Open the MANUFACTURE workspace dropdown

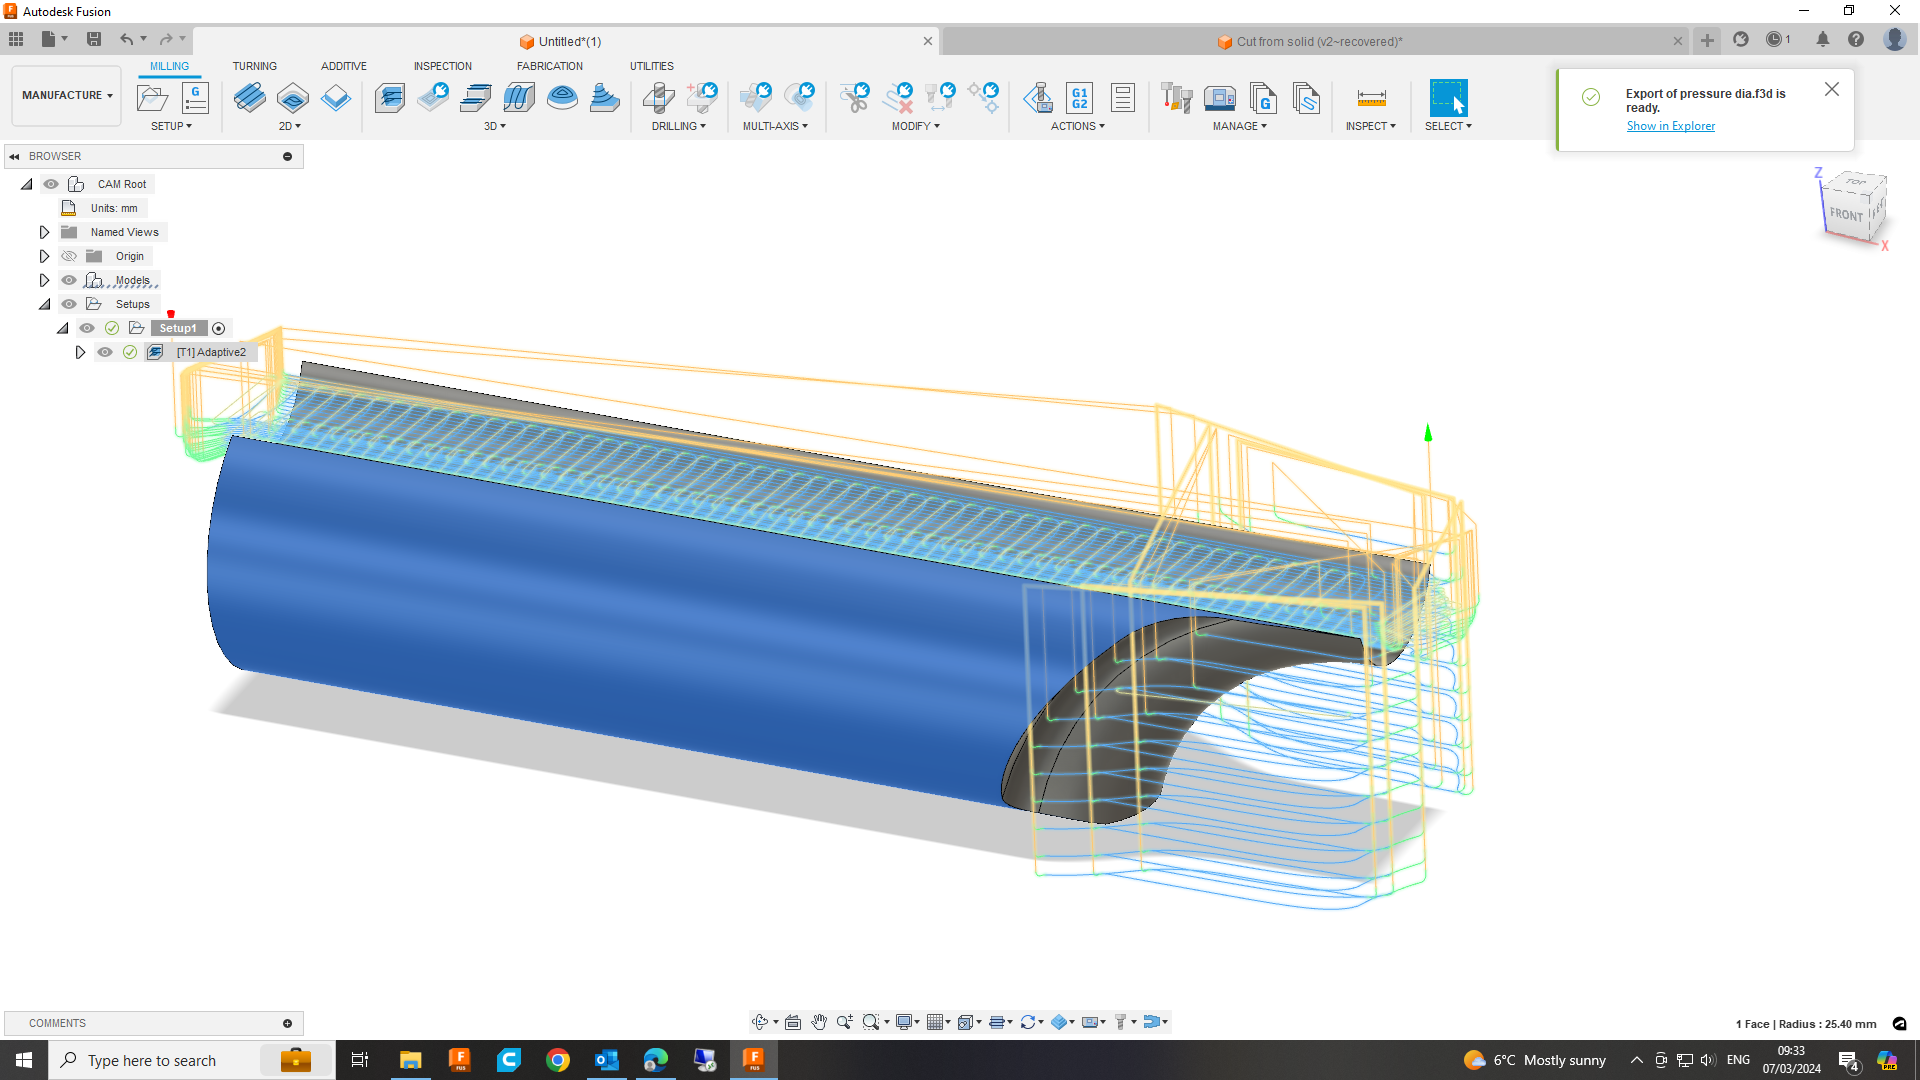point(67,96)
